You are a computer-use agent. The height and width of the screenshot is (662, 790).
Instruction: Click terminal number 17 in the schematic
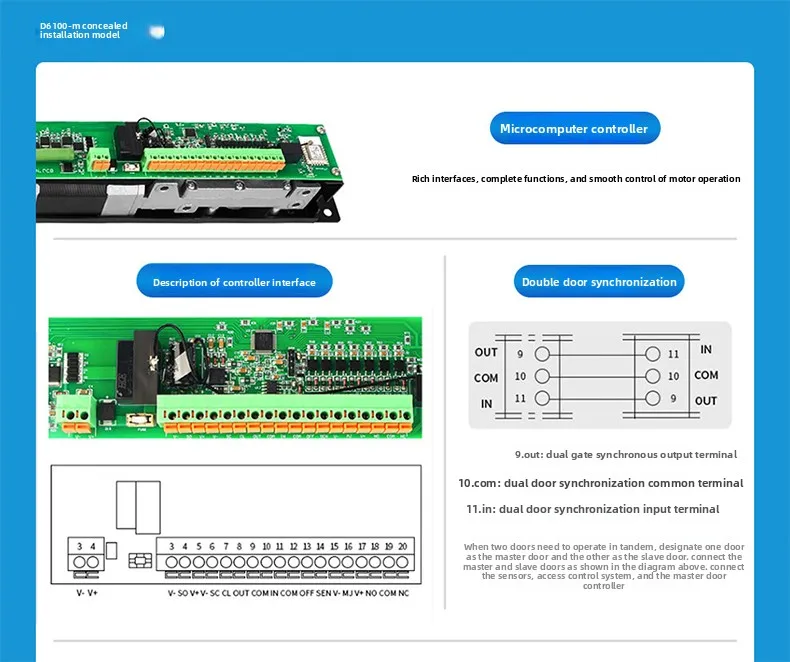tap(362, 546)
